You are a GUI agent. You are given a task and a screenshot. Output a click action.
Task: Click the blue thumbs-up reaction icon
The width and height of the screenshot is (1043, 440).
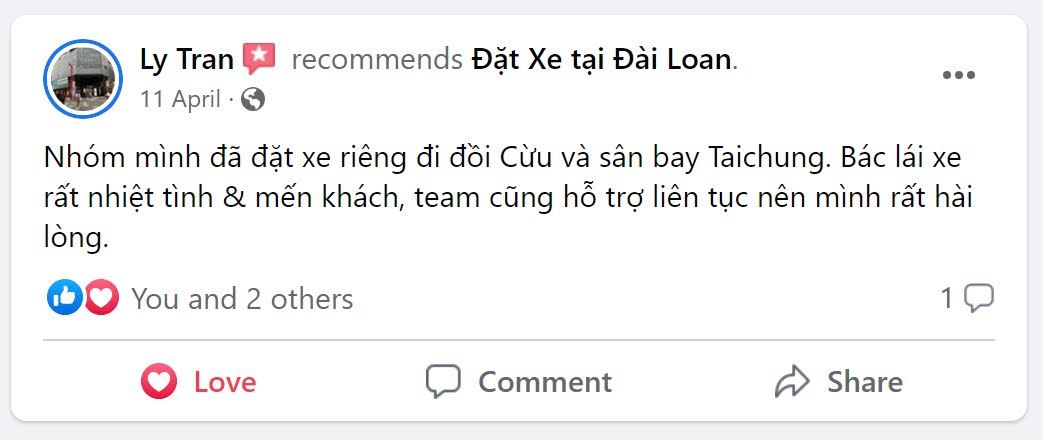click(x=65, y=298)
